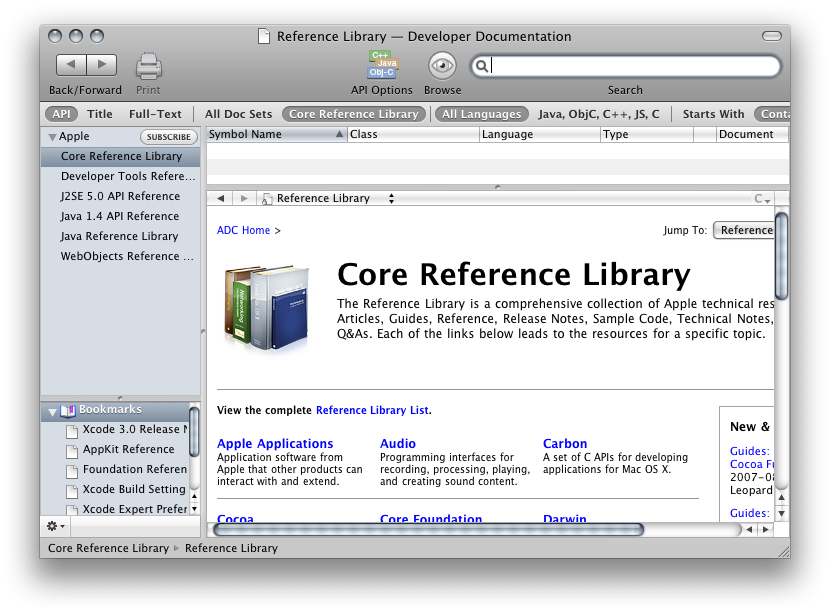Select Developer Tools Reference in sidebar
830x613 pixels.
click(x=121, y=176)
